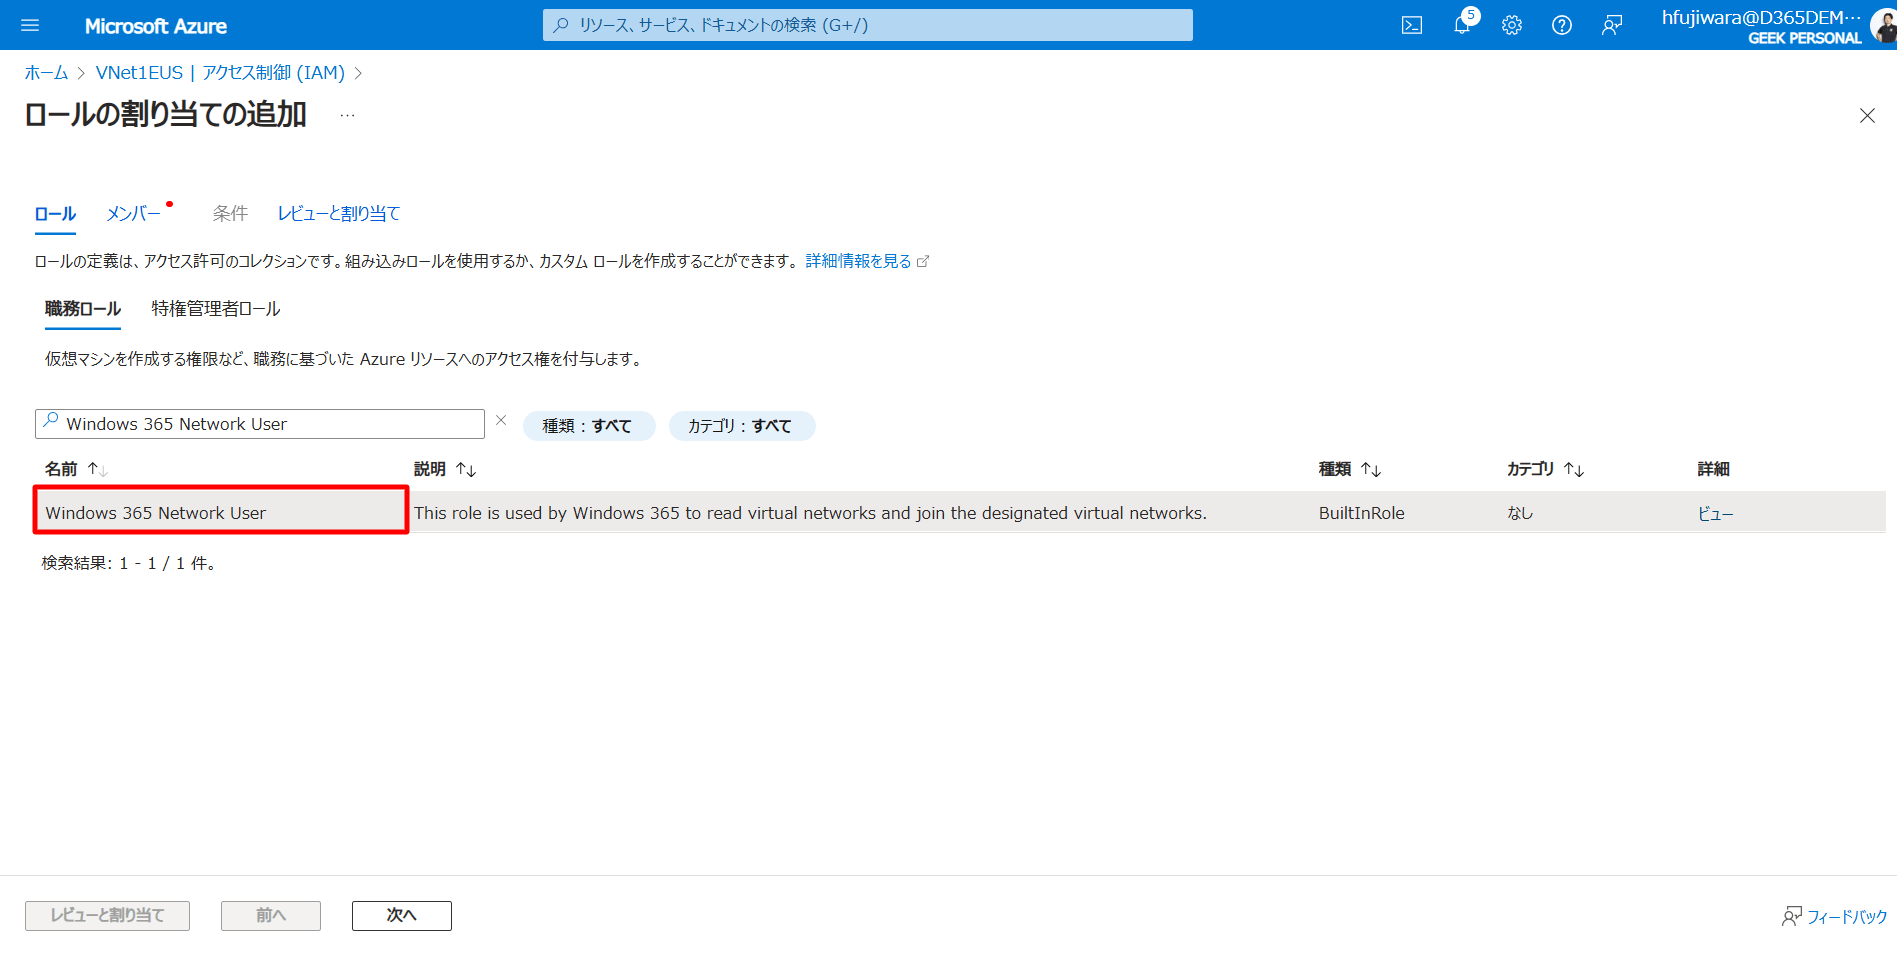Switch to the メンバー tab
The width and height of the screenshot is (1897, 956).
coord(131,213)
